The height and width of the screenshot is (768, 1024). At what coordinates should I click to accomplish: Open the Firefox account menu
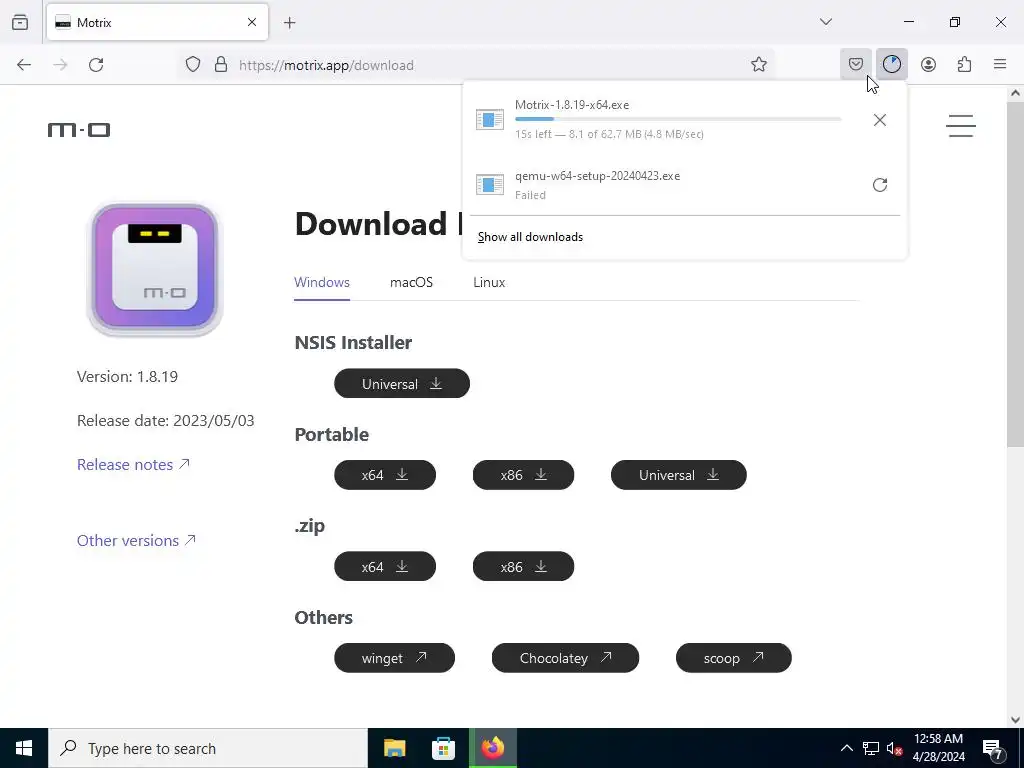pos(928,65)
